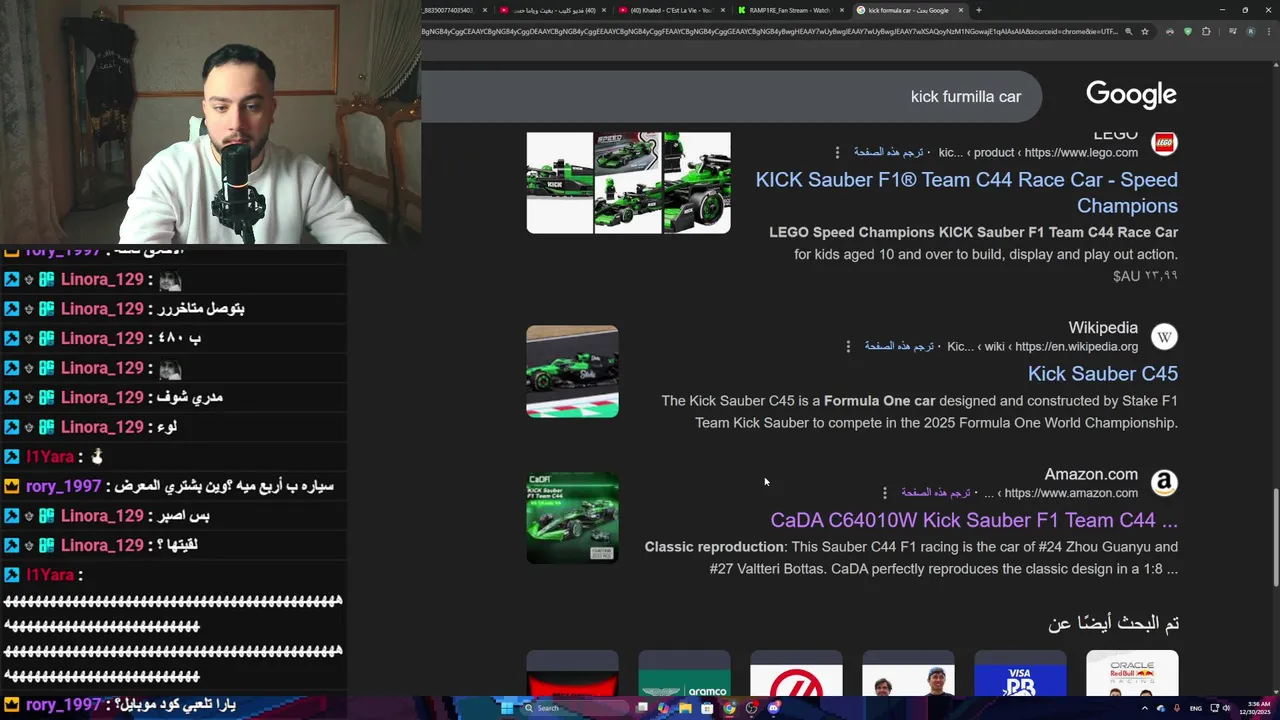Open the two drivers related search card
This screenshot has width=1280, height=720.
pyautogui.click(x=908, y=673)
